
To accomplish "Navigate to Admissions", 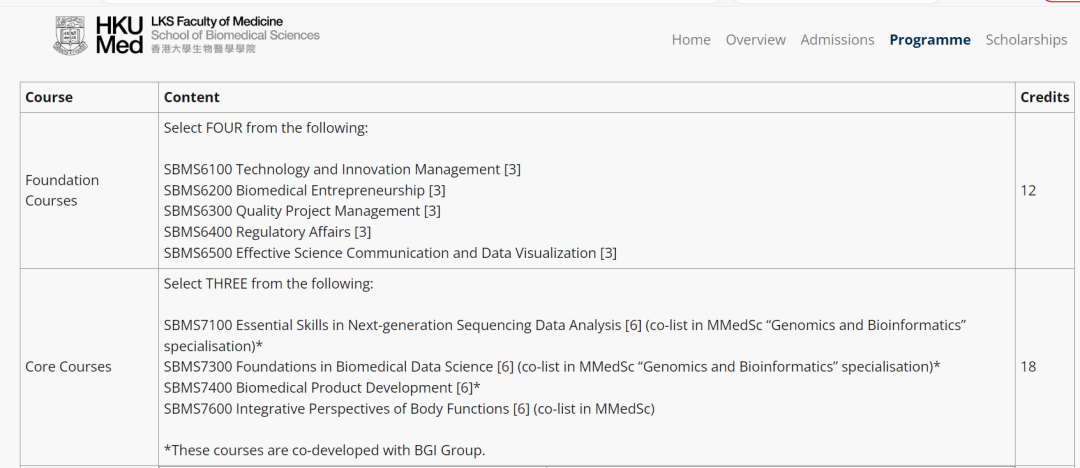I will pos(837,40).
